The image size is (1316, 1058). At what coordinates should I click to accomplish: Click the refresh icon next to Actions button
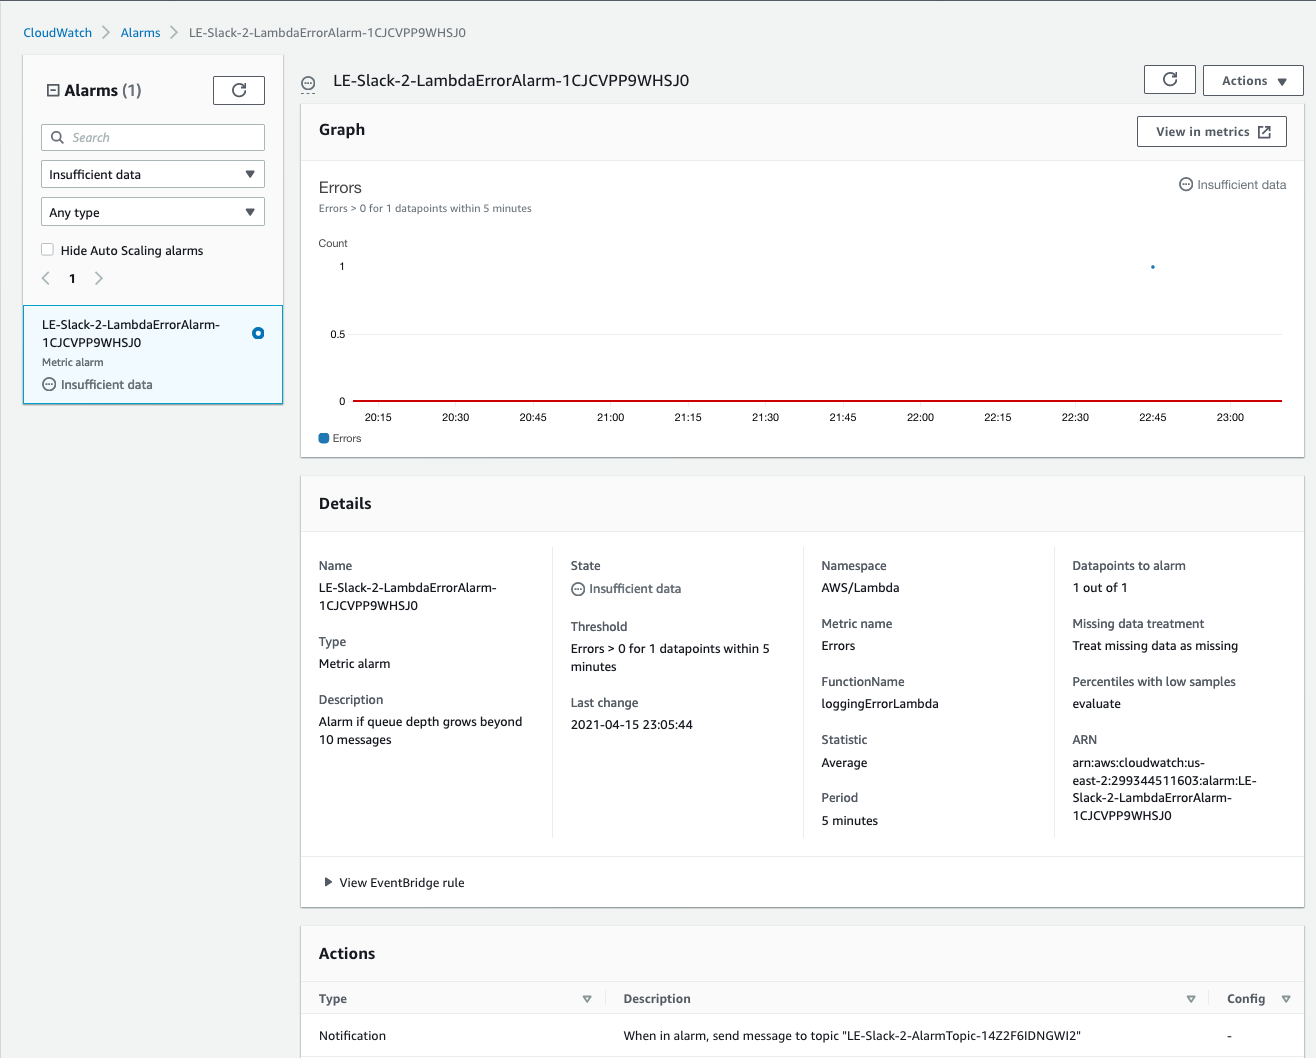[1169, 80]
